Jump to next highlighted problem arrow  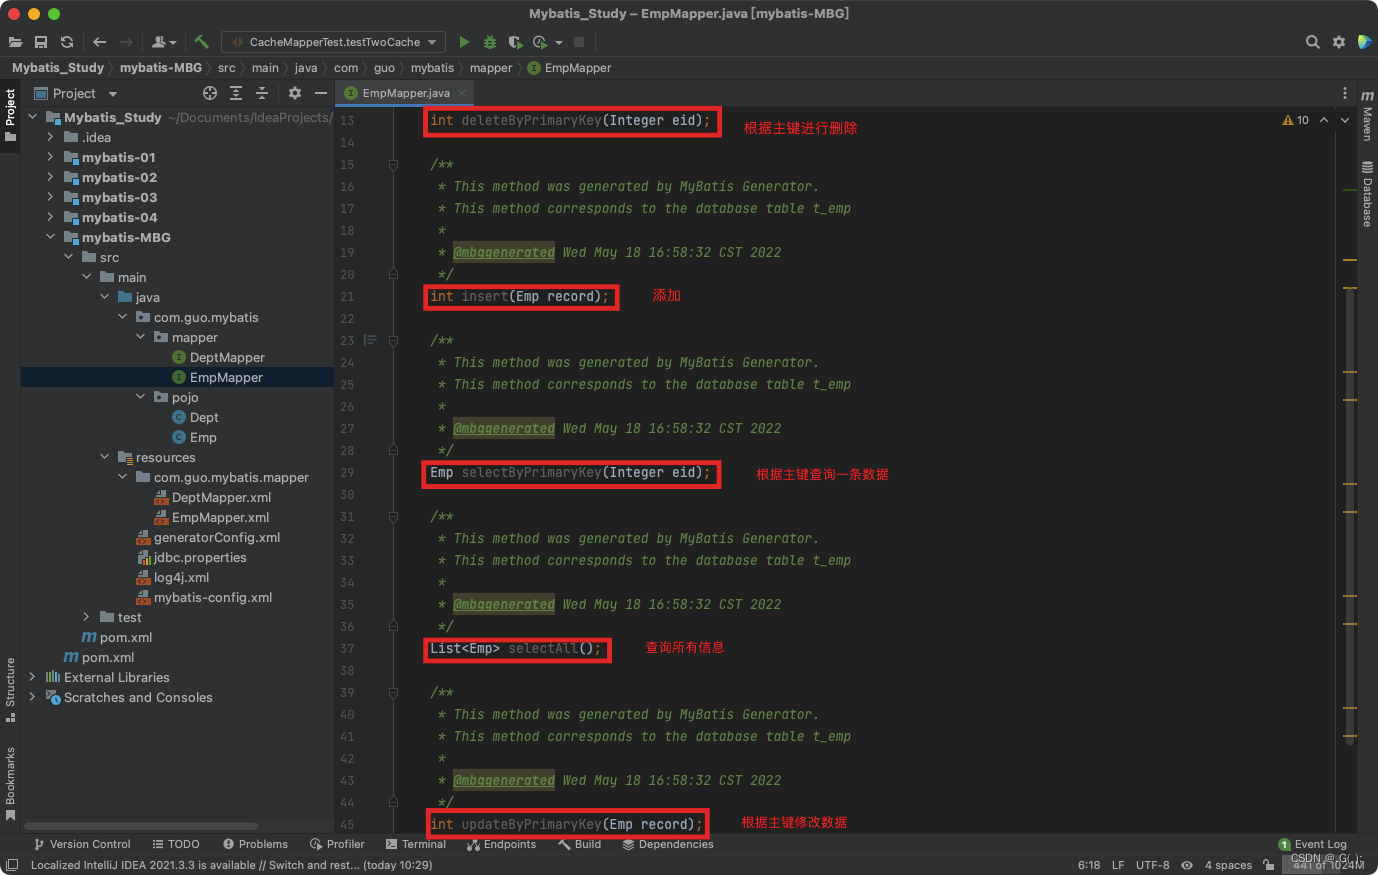(1345, 120)
